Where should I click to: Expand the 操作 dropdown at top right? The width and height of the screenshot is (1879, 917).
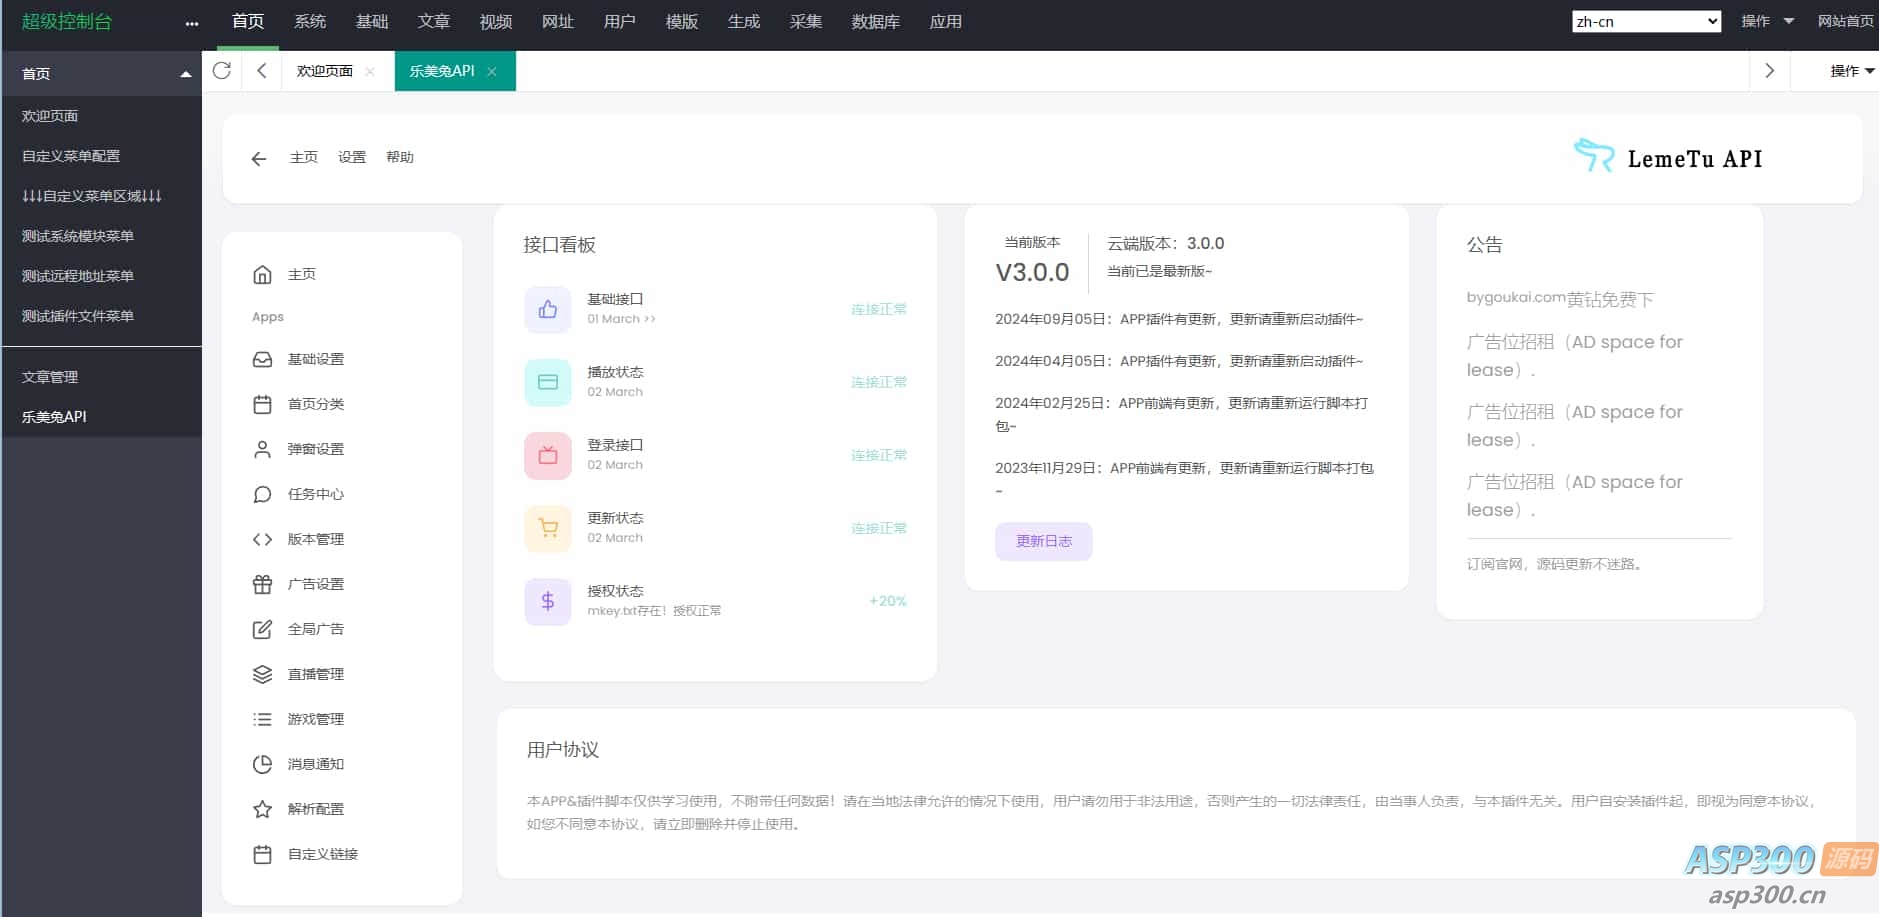pyautogui.click(x=1766, y=20)
